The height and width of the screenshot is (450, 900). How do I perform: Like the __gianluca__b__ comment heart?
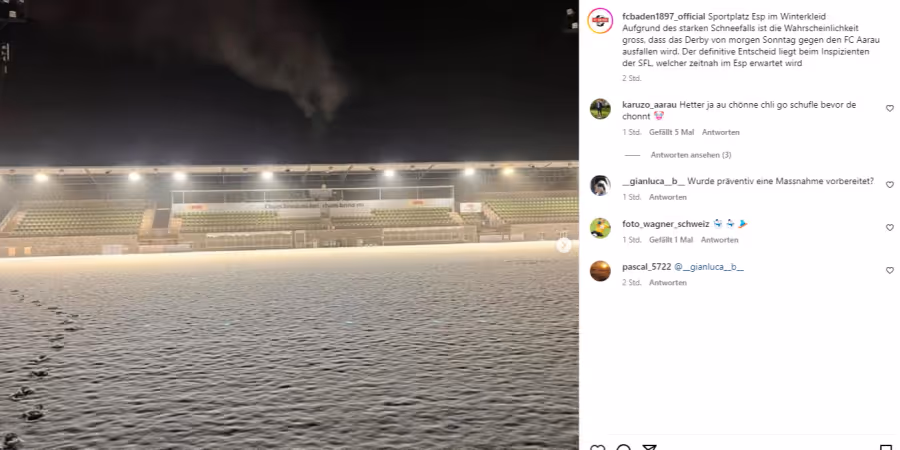tap(890, 185)
